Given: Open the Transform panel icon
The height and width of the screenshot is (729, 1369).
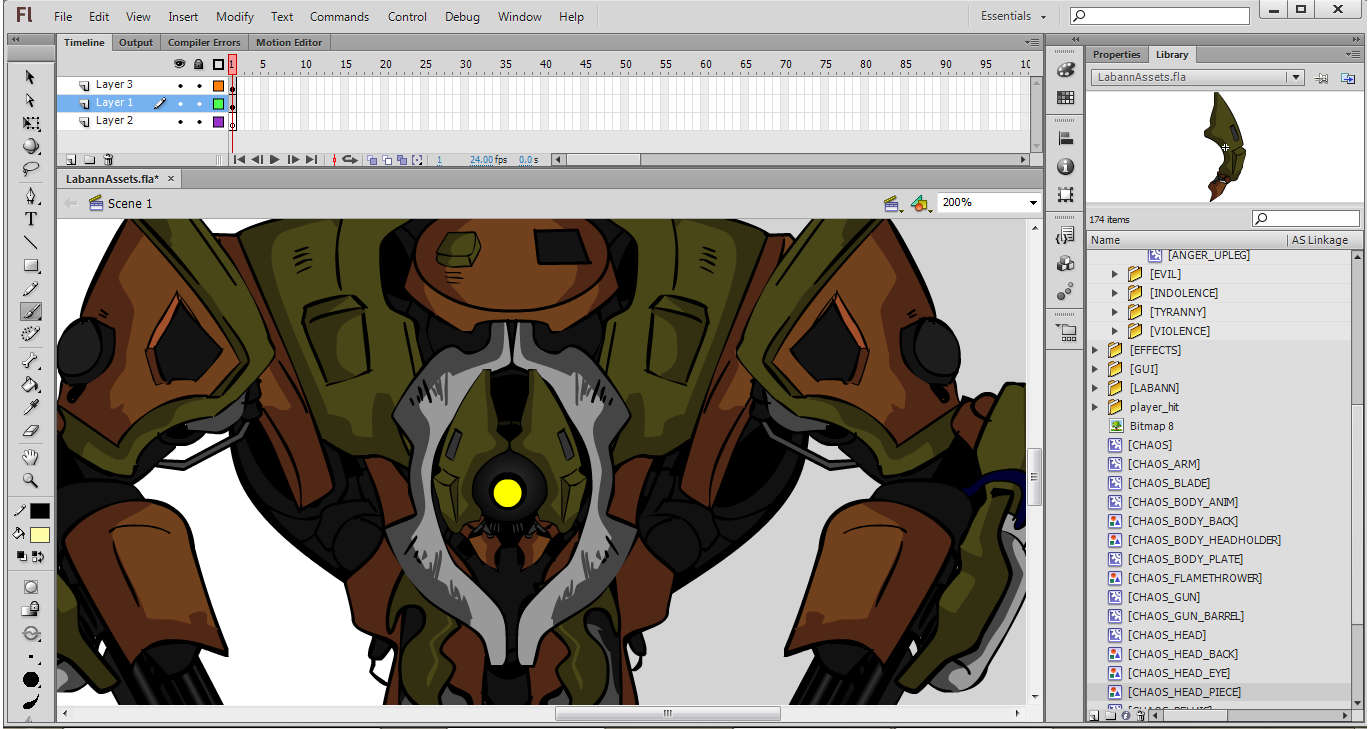Looking at the screenshot, I should tap(1065, 195).
